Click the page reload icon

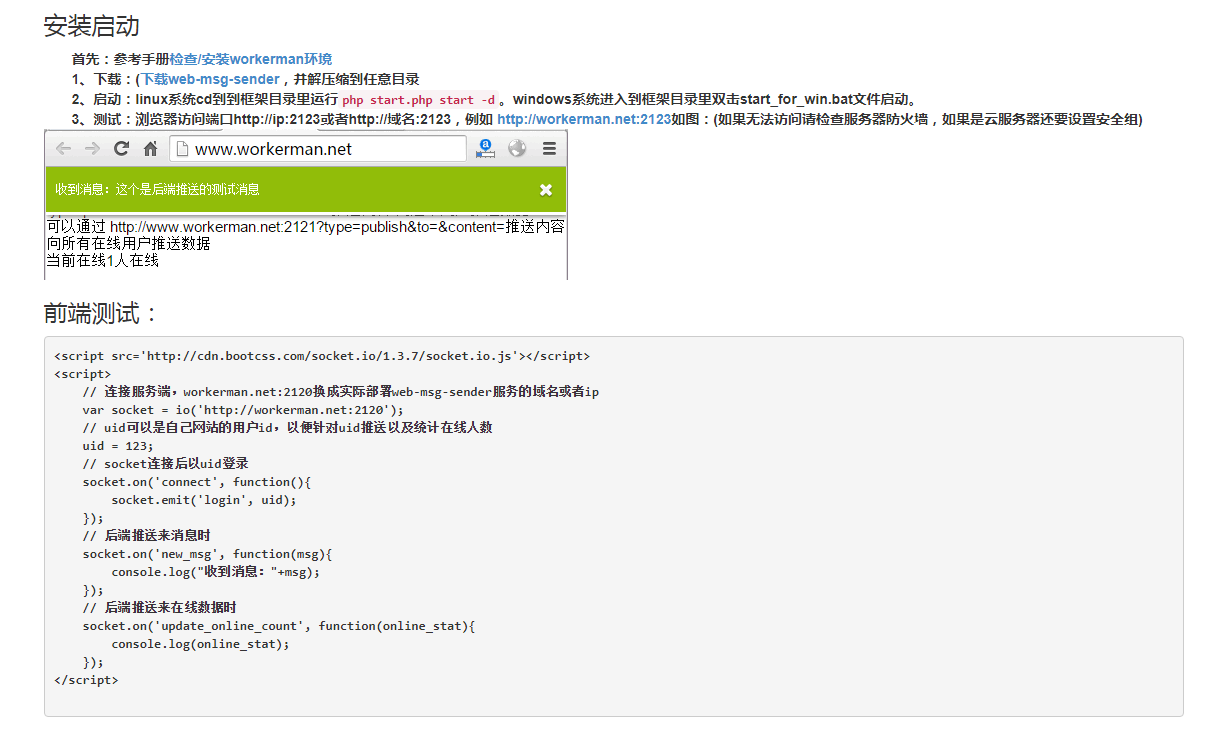click(x=121, y=148)
